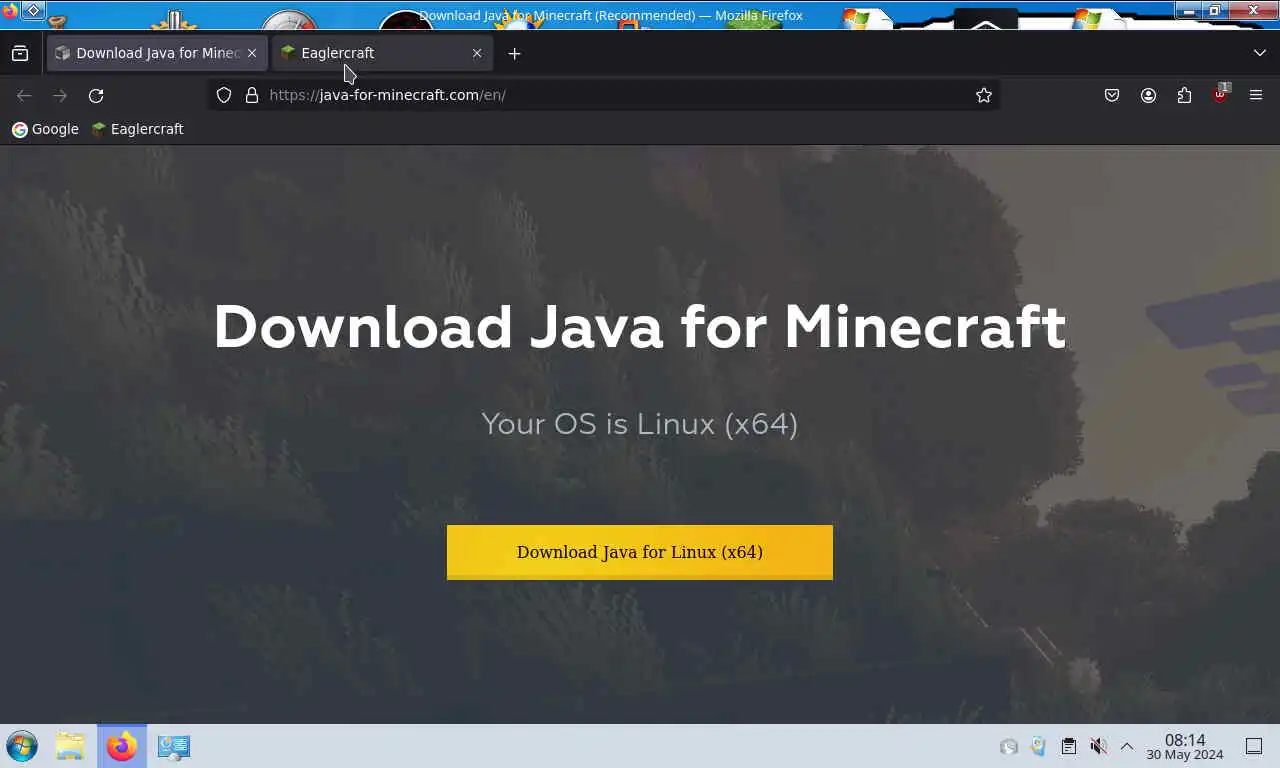Open the Eaglercraft bookmark in bookmarks bar

pyautogui.click(x=137, y=129)
